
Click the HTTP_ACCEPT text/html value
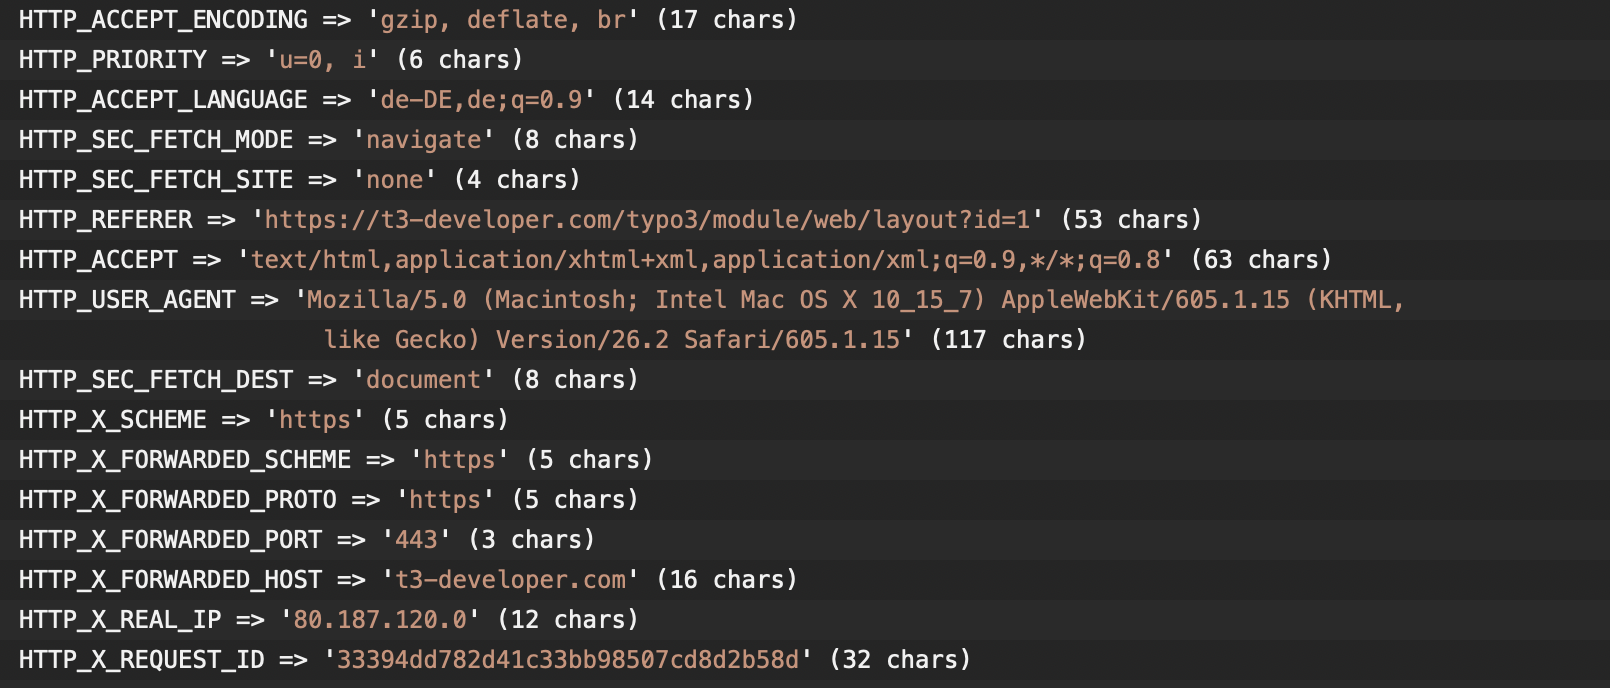click(x=705, y=260)
